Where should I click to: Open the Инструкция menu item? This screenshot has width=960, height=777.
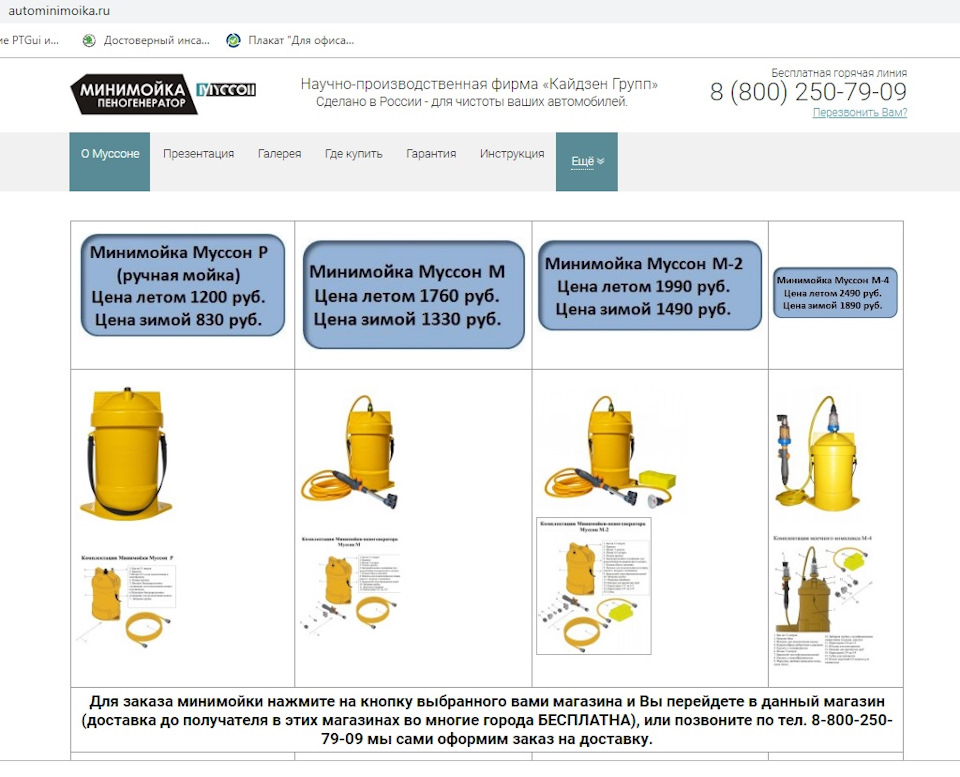point(512,154)
